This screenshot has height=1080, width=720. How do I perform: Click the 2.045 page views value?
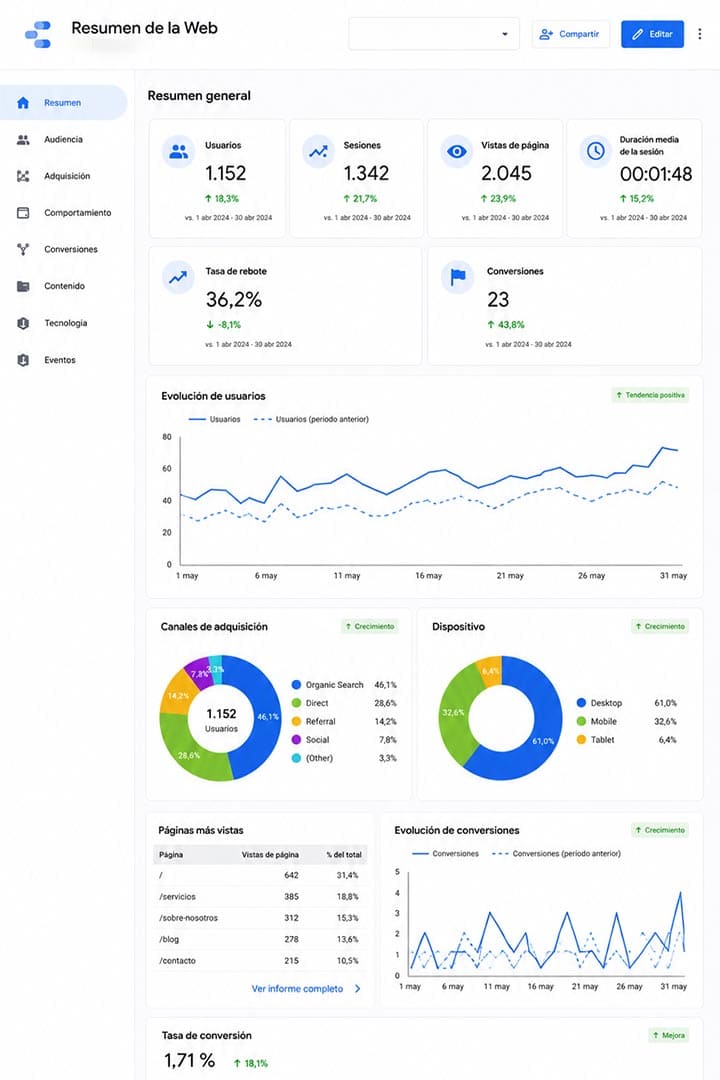(506, 174)
